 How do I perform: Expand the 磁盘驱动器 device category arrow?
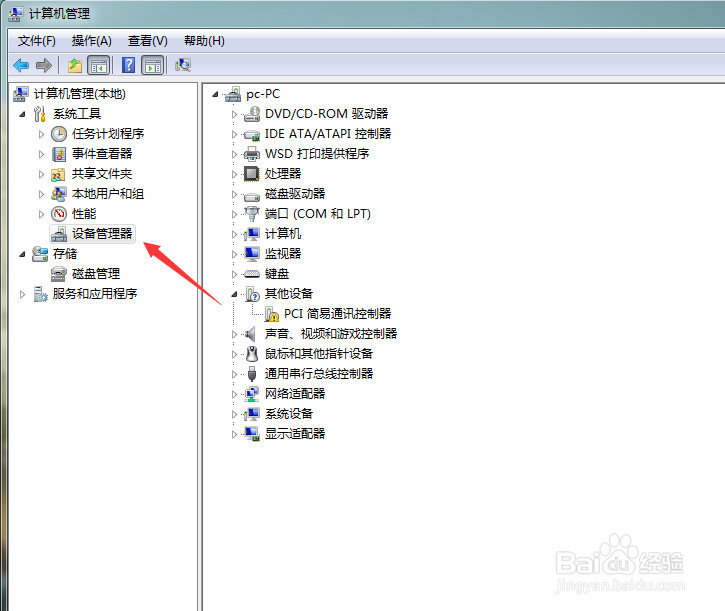234,194
